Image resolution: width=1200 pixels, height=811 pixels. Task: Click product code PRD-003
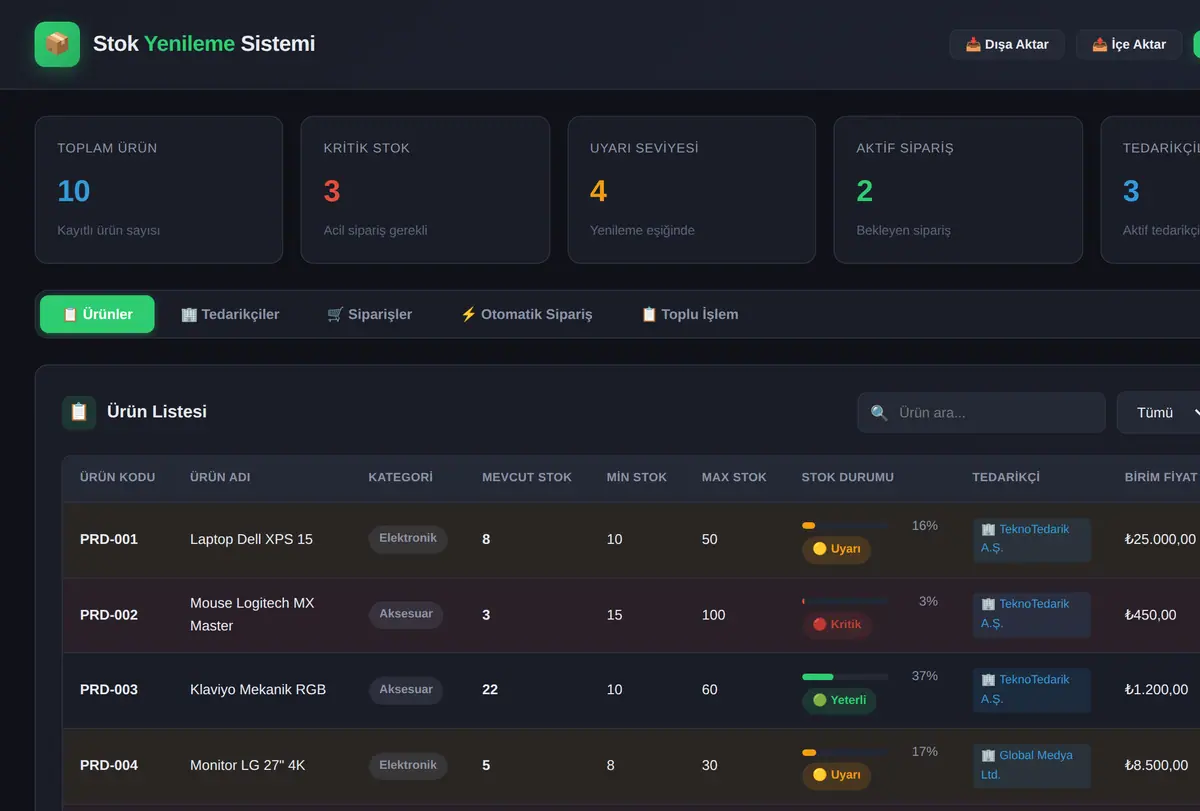tap(109, 690)
